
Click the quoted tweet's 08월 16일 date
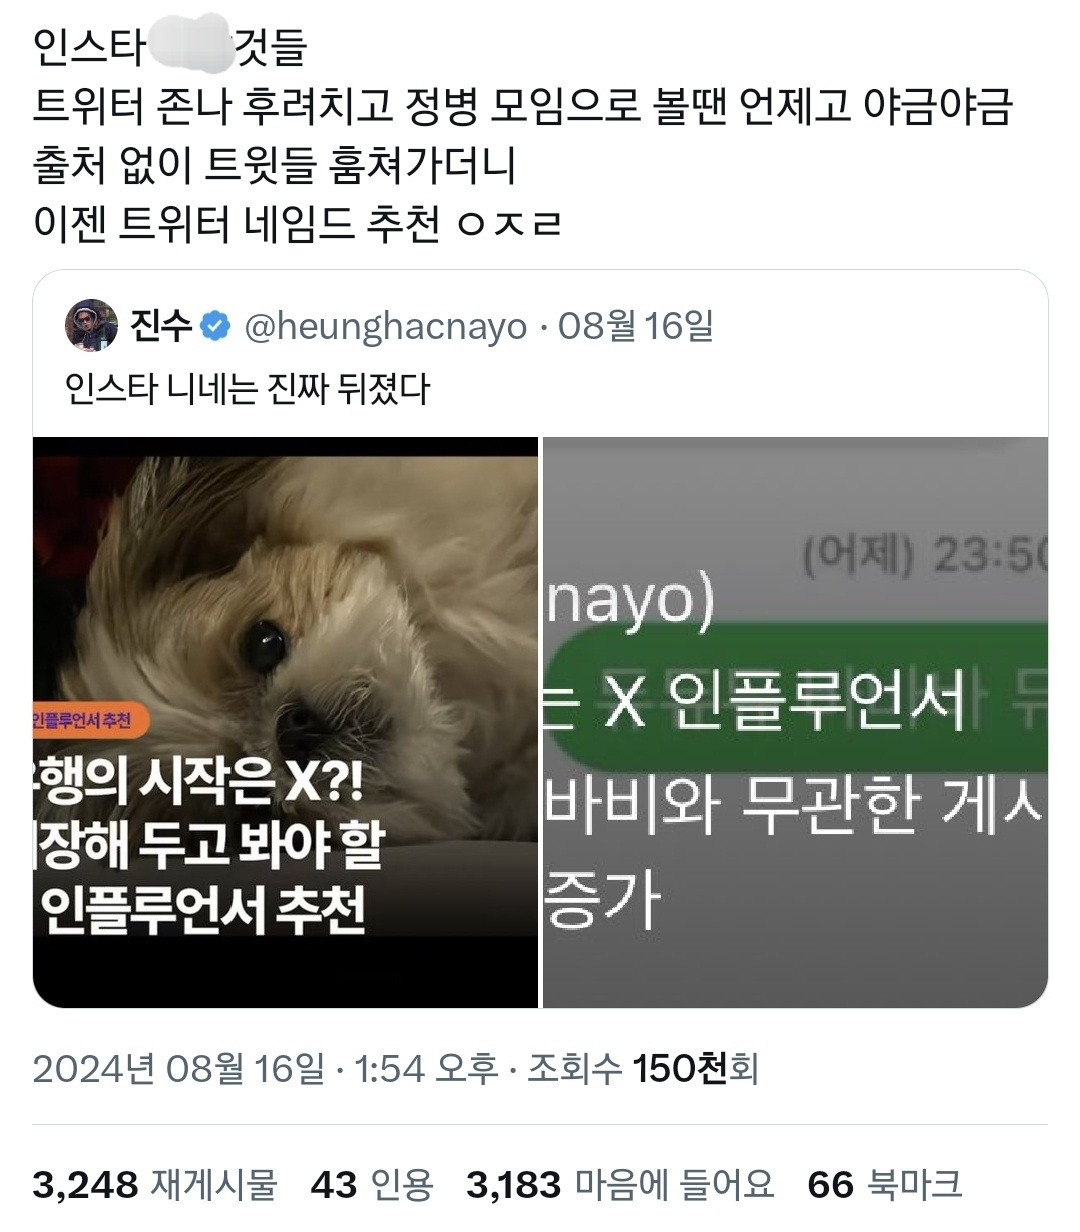(635, 326)
